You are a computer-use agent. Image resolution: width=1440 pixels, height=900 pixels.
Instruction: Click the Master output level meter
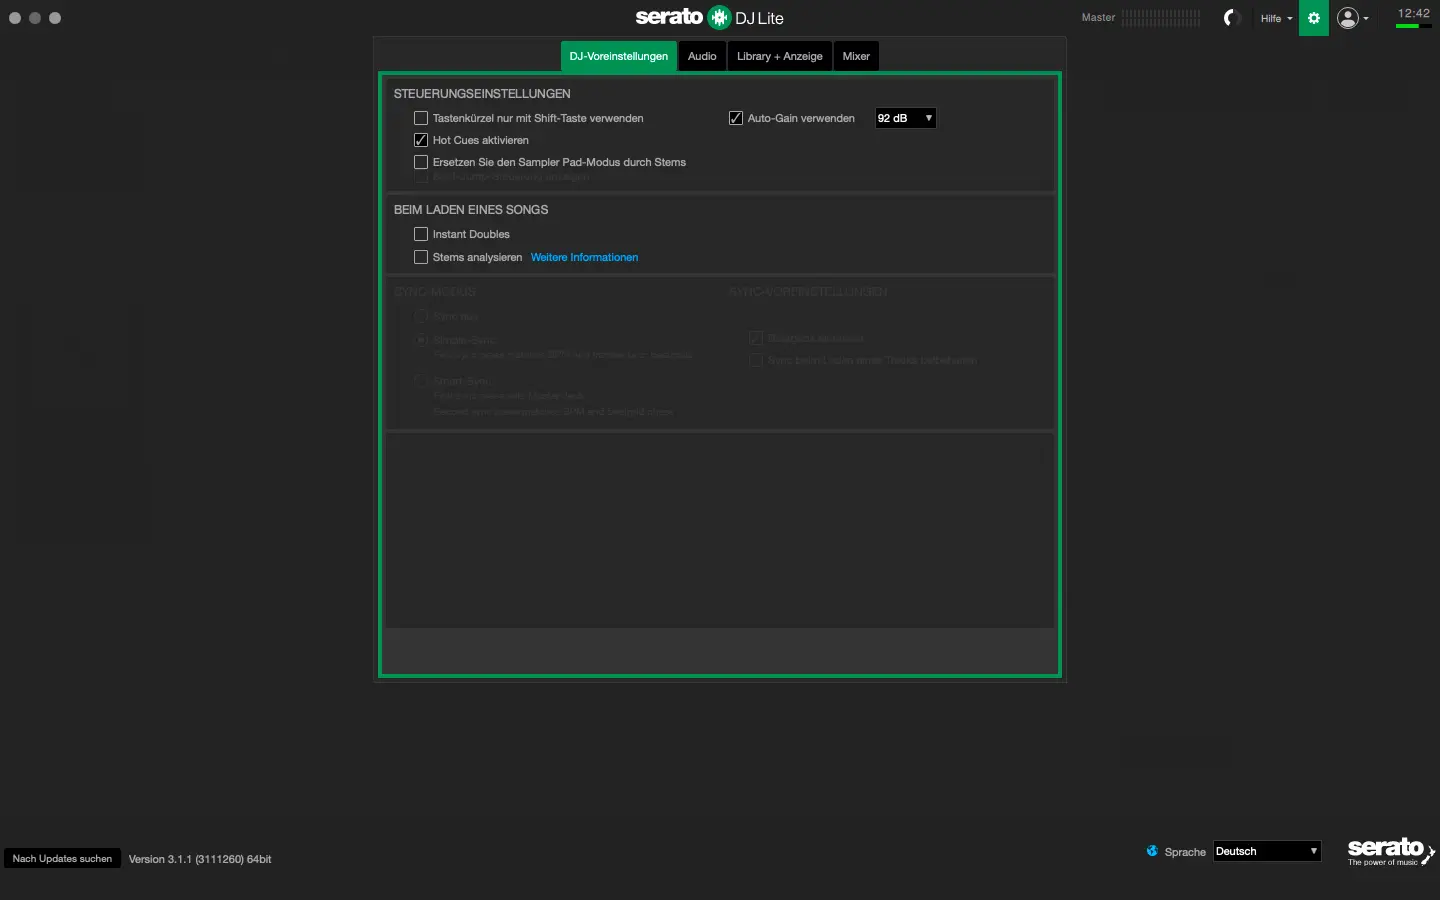point(1160,18)
